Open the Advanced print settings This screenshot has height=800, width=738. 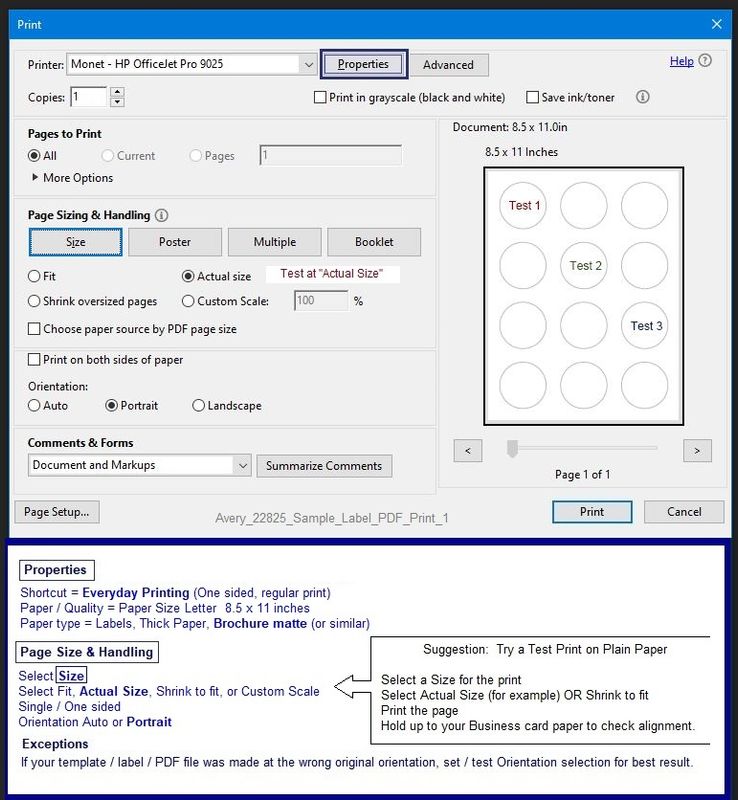[x=449, y=65]
